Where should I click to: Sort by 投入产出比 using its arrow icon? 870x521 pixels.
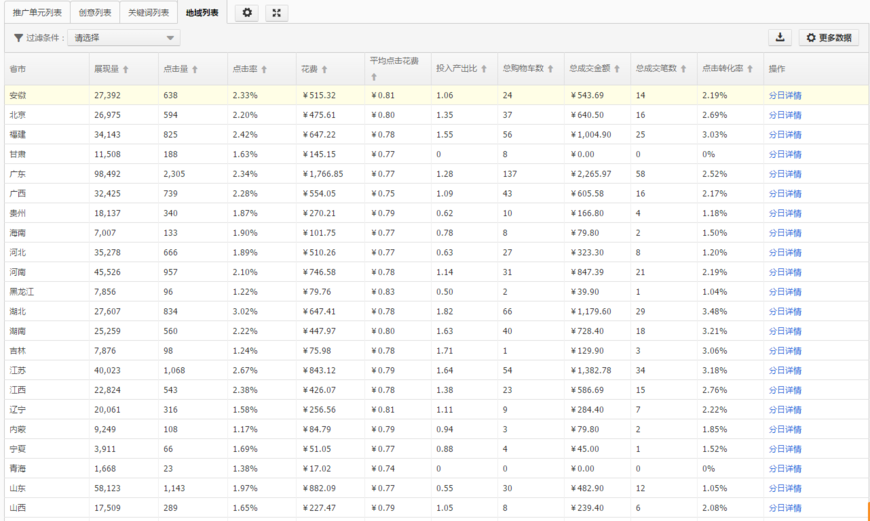click(484, 70)
